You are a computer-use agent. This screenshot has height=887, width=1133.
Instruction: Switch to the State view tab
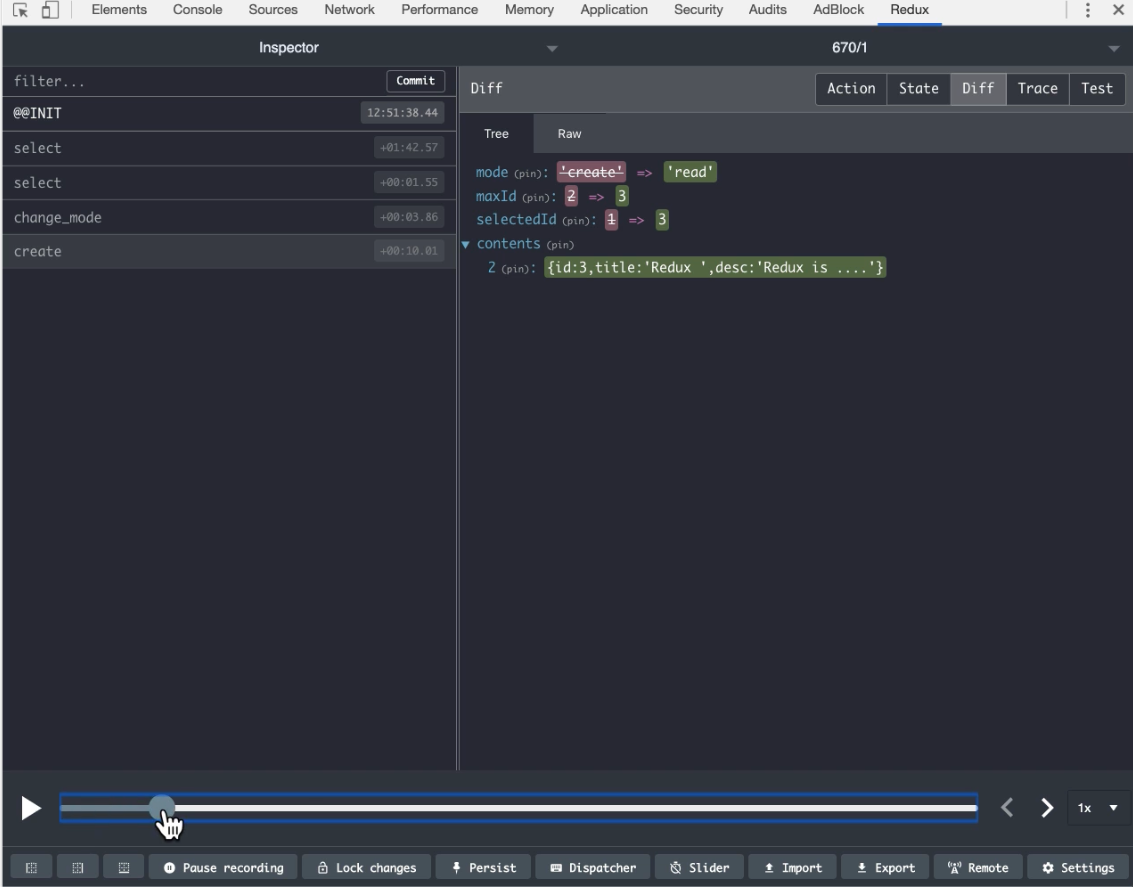918,88
